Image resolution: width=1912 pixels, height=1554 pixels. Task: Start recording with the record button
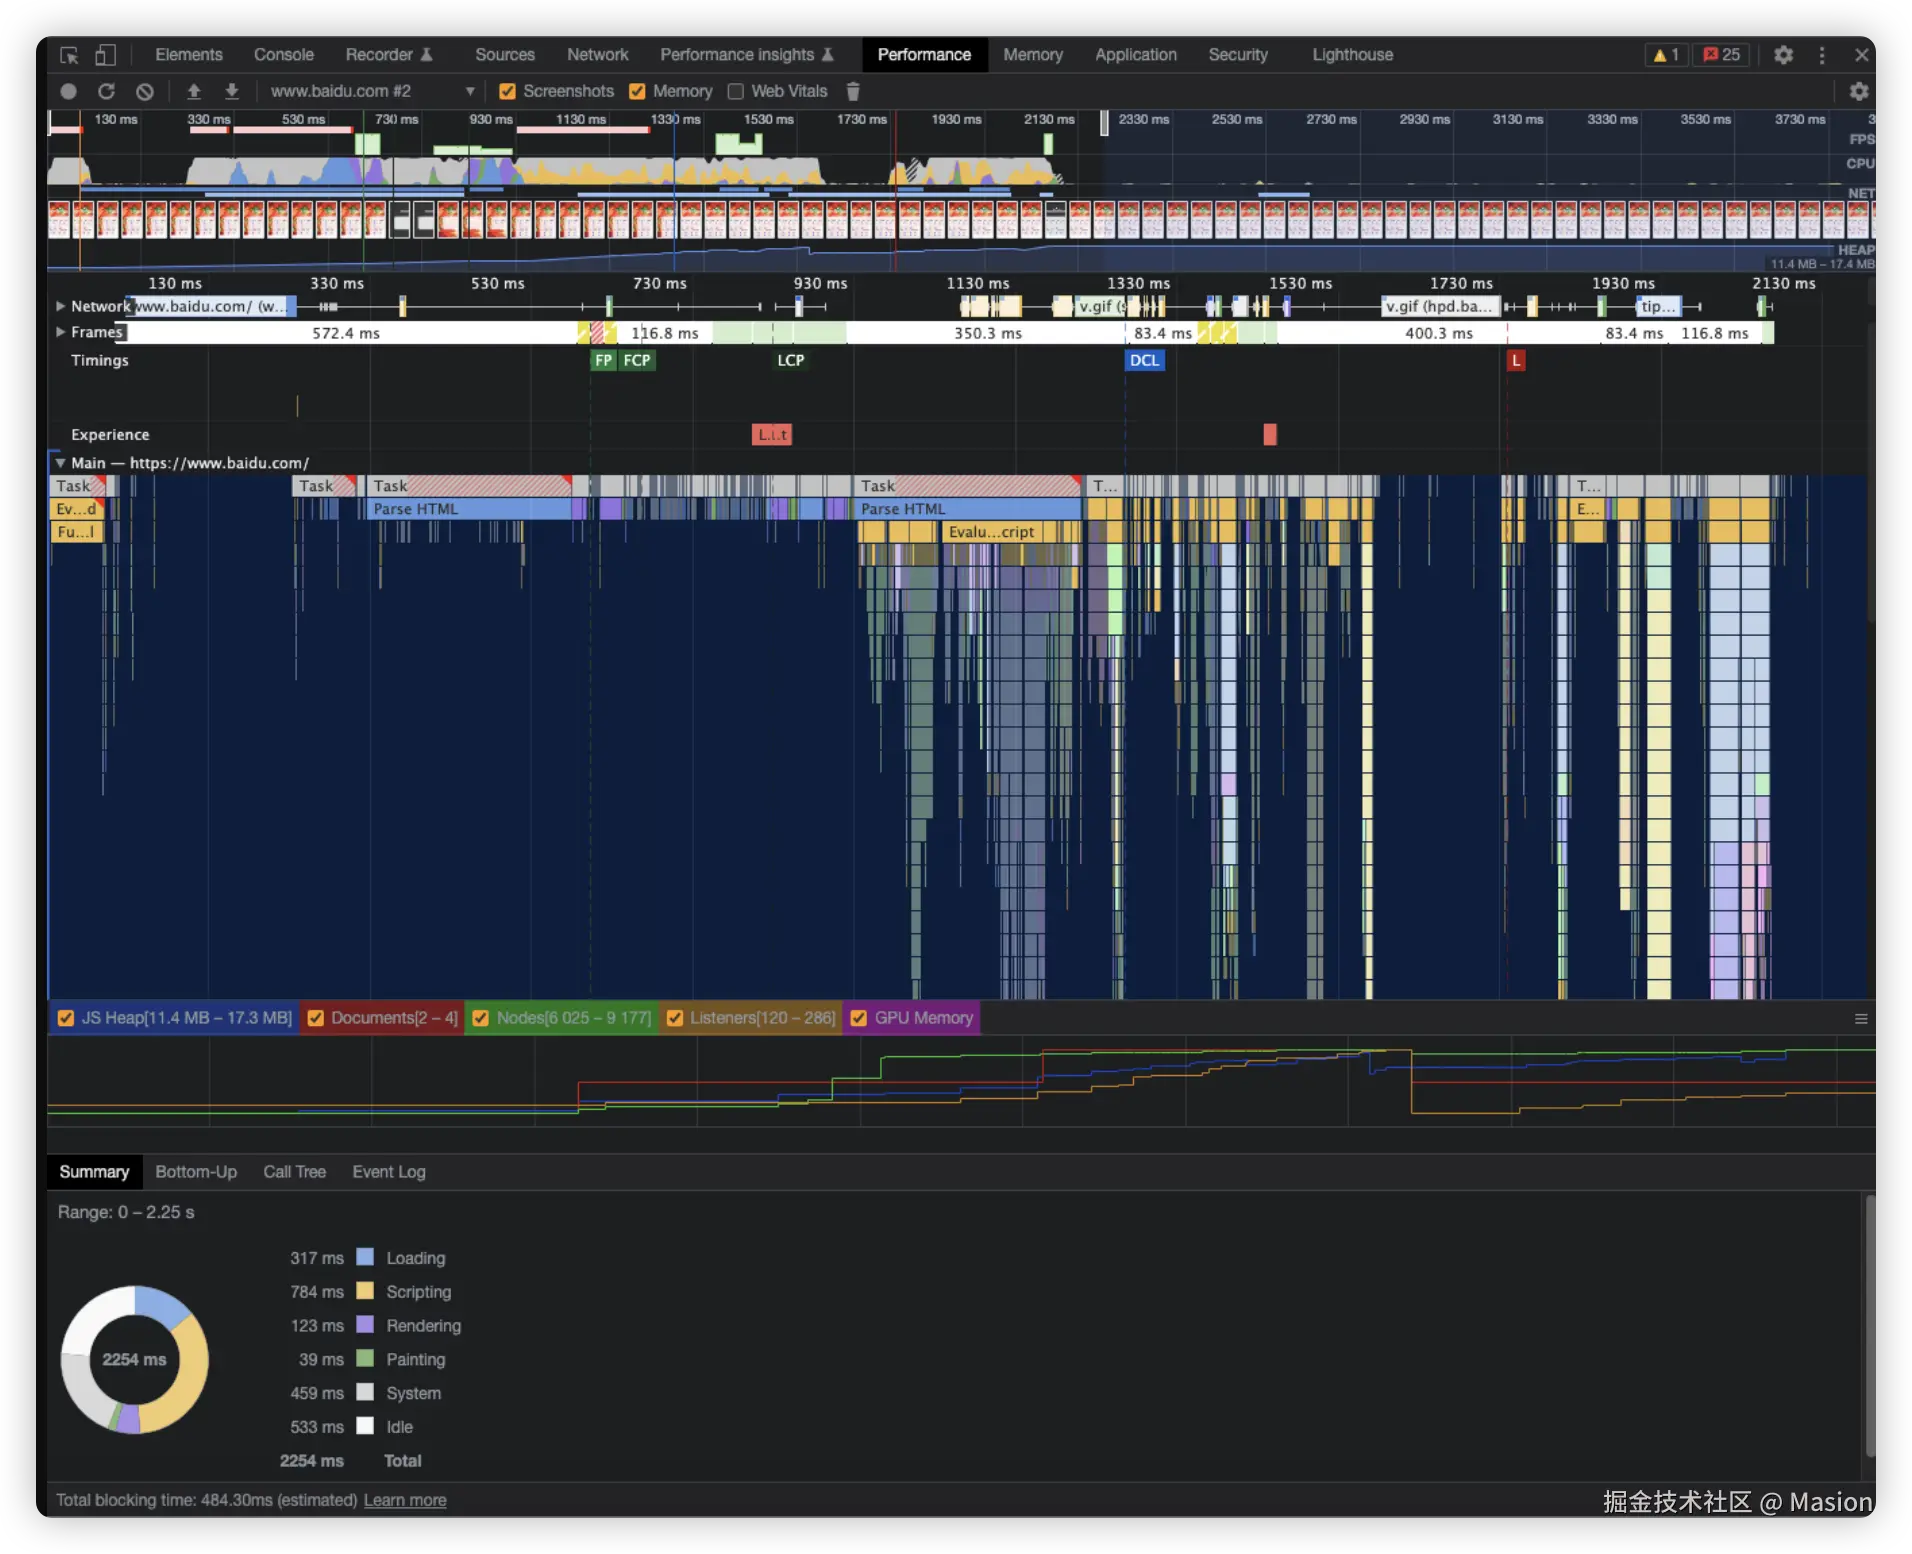(68, 91)
